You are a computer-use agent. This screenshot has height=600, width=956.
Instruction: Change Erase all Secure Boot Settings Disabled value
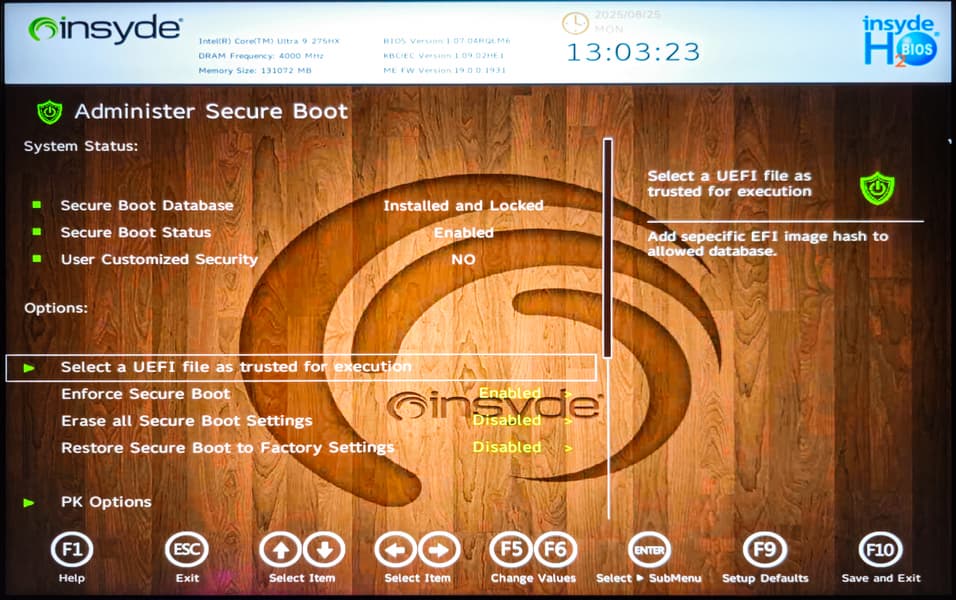pyautogui.click(x=507, y=420)
